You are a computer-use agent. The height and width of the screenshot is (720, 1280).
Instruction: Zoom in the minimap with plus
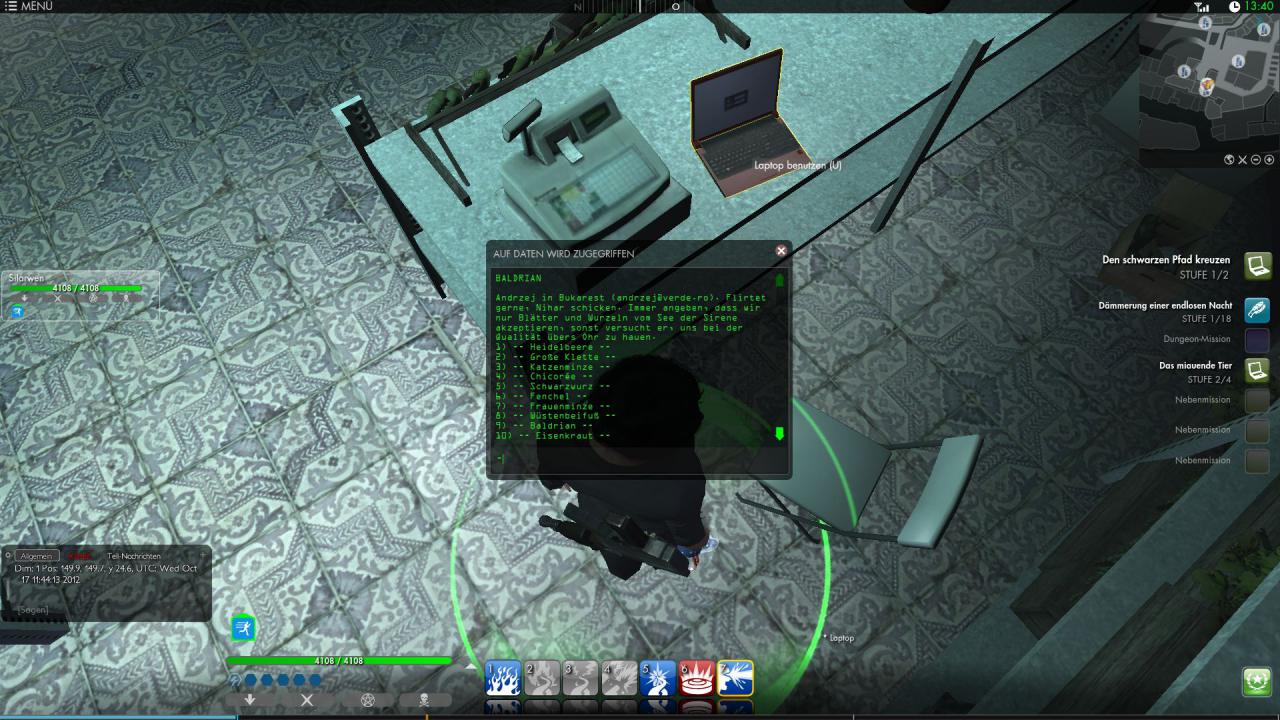tap(1269, 159)
